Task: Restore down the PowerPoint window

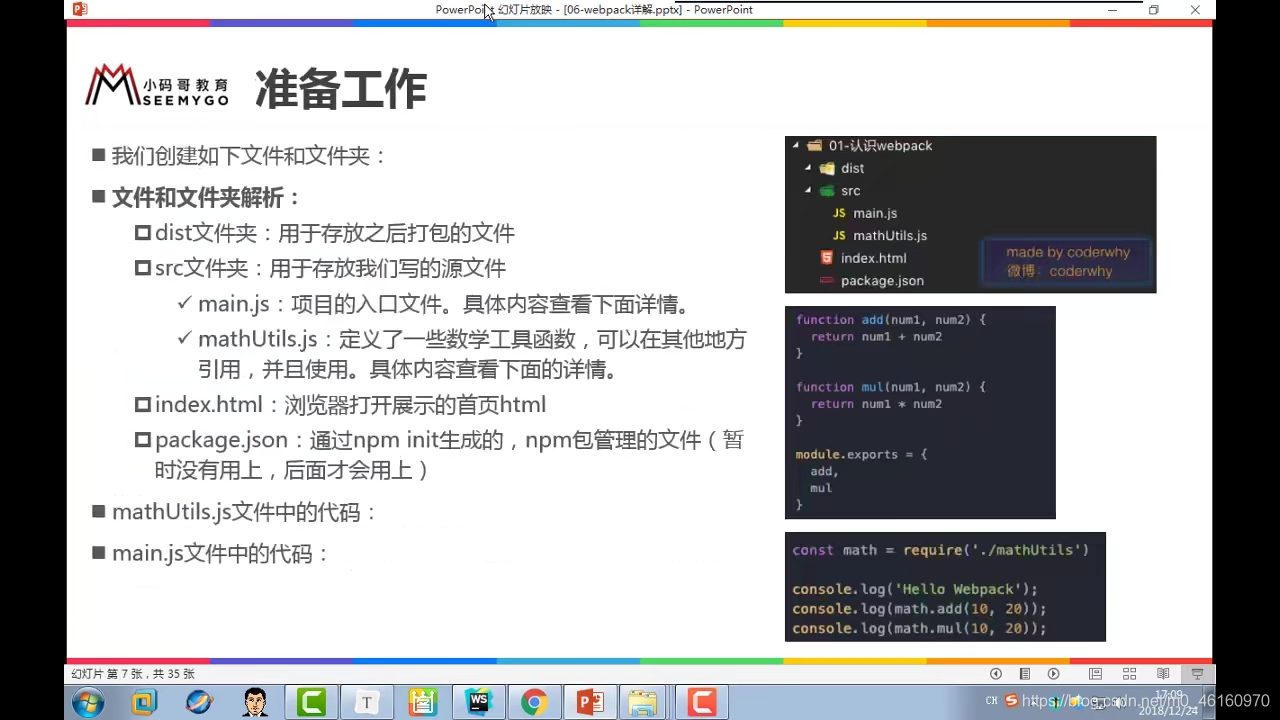Action: tap(1154, 9)
